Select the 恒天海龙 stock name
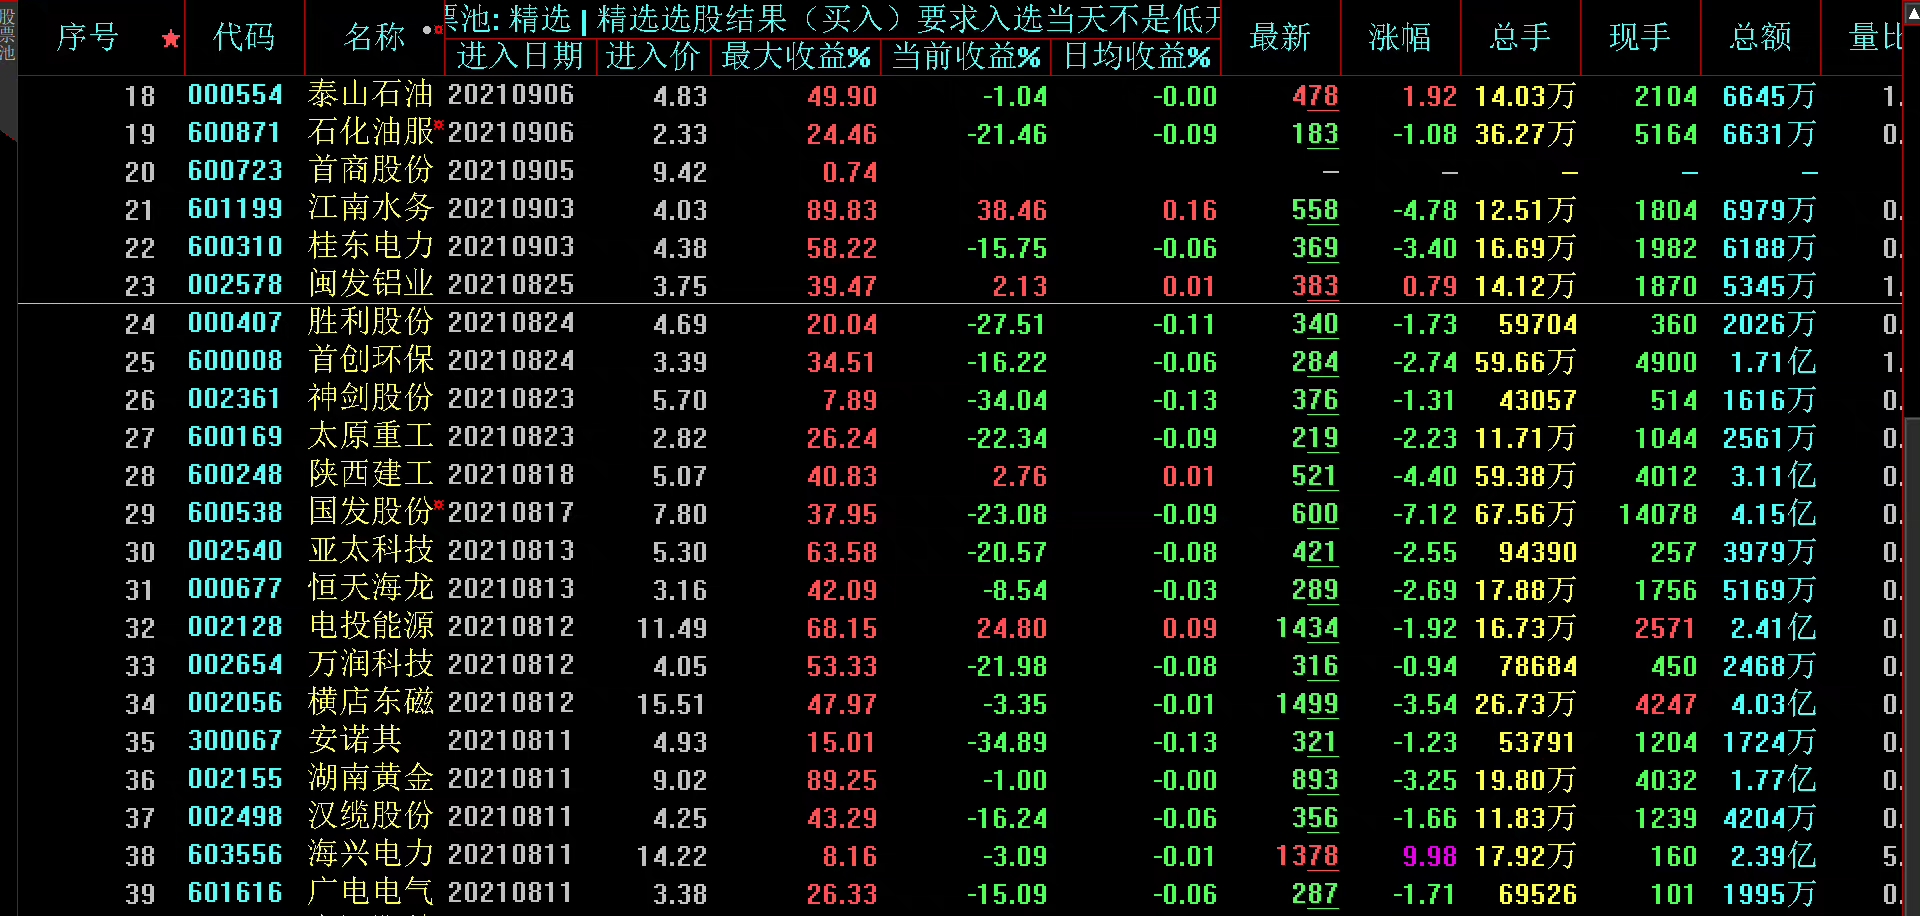 371,588
